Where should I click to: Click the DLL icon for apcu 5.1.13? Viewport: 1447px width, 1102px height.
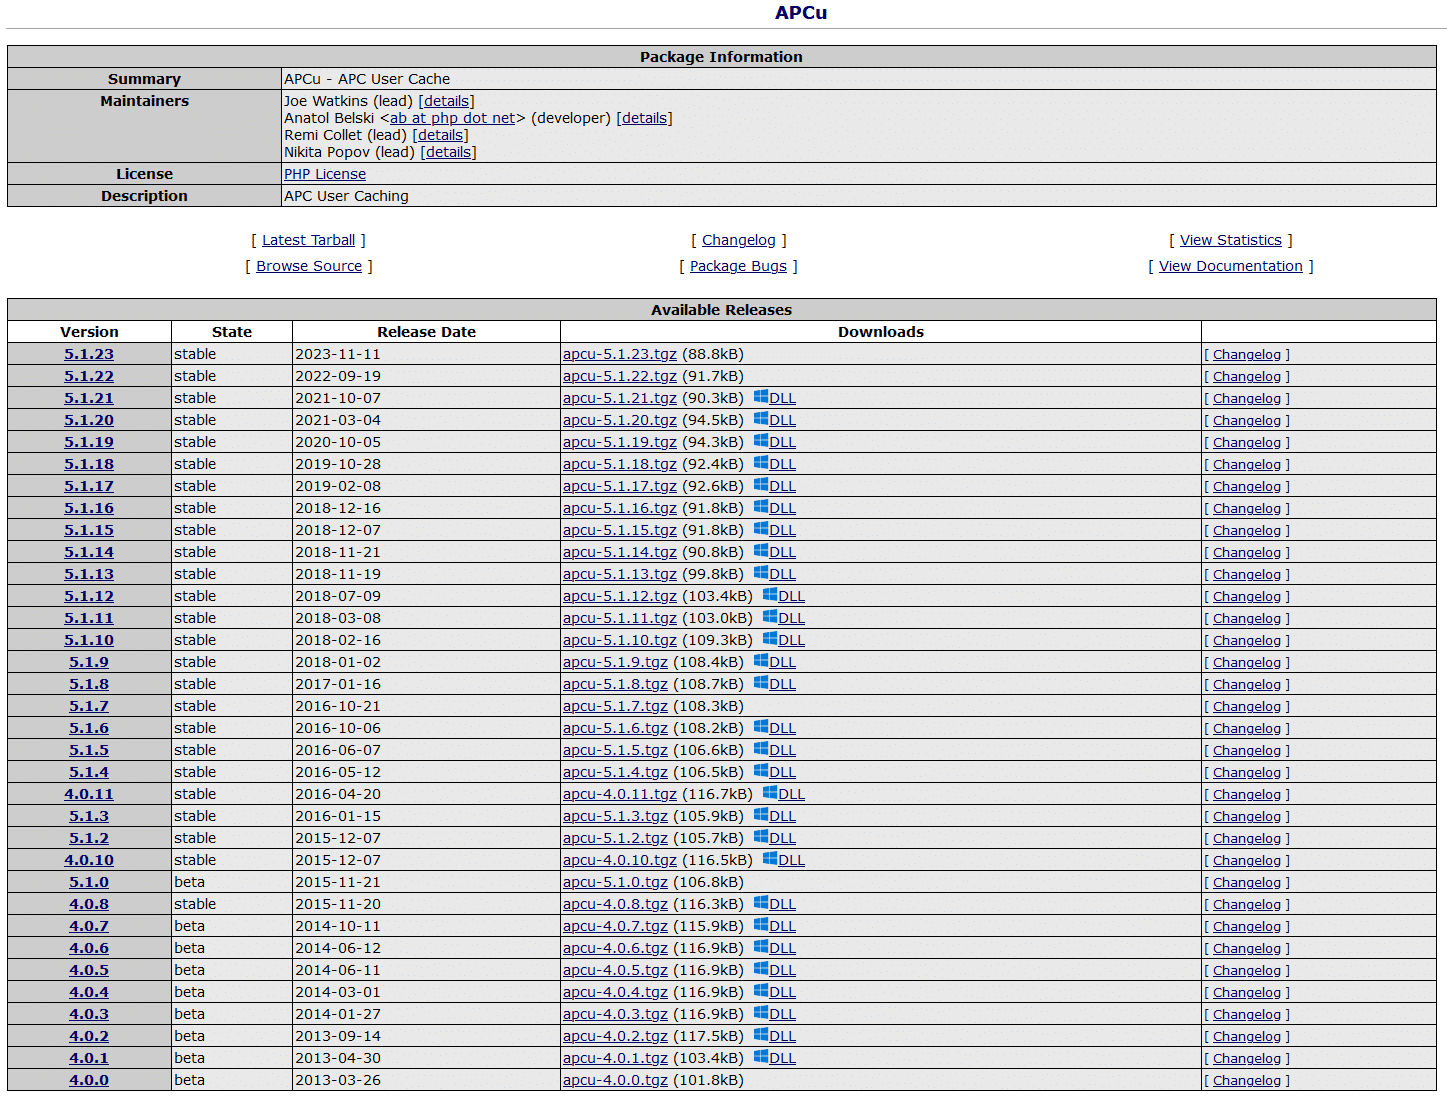pyautogui.click(x=775, y=574)
